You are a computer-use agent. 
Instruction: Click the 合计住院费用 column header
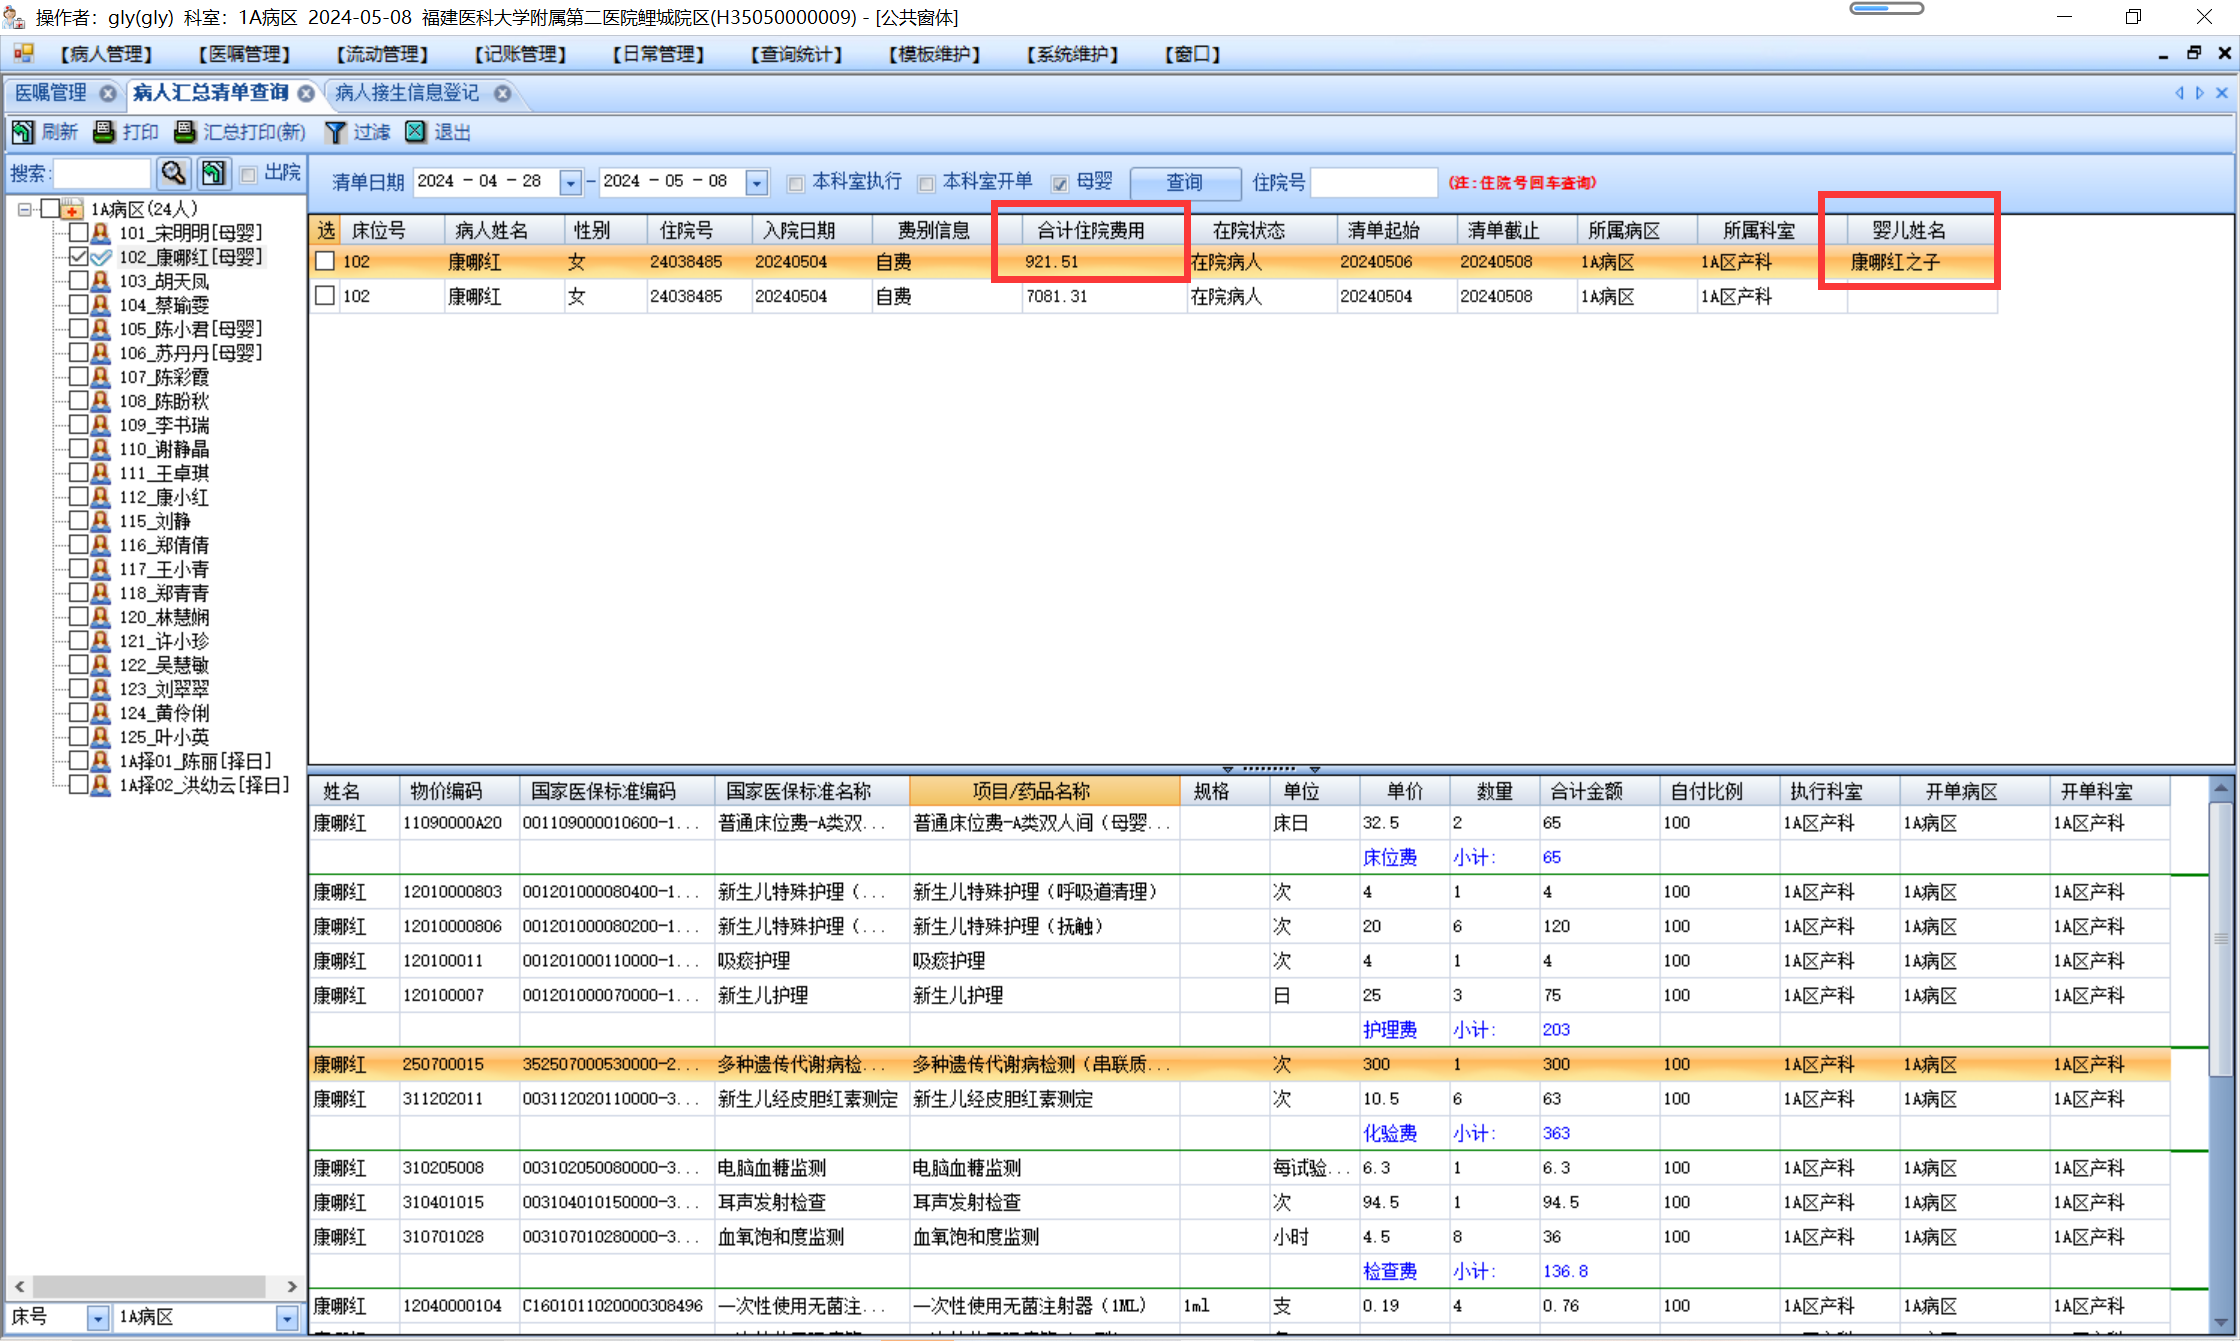[x=1090, y=230]
